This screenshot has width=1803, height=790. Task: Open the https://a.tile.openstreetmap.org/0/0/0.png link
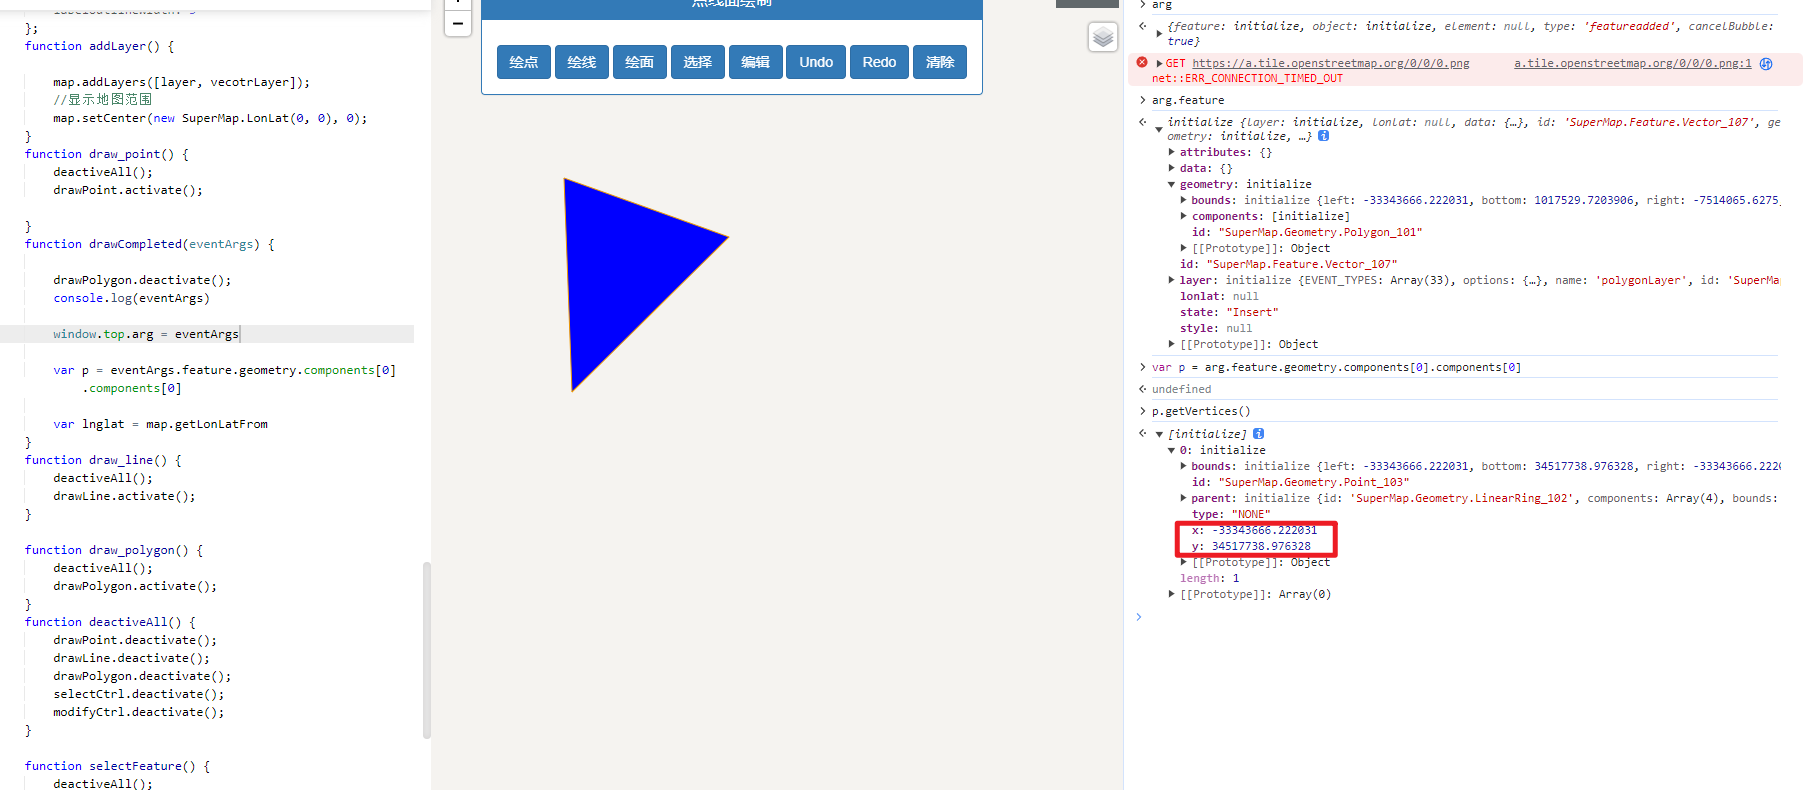1330,63
